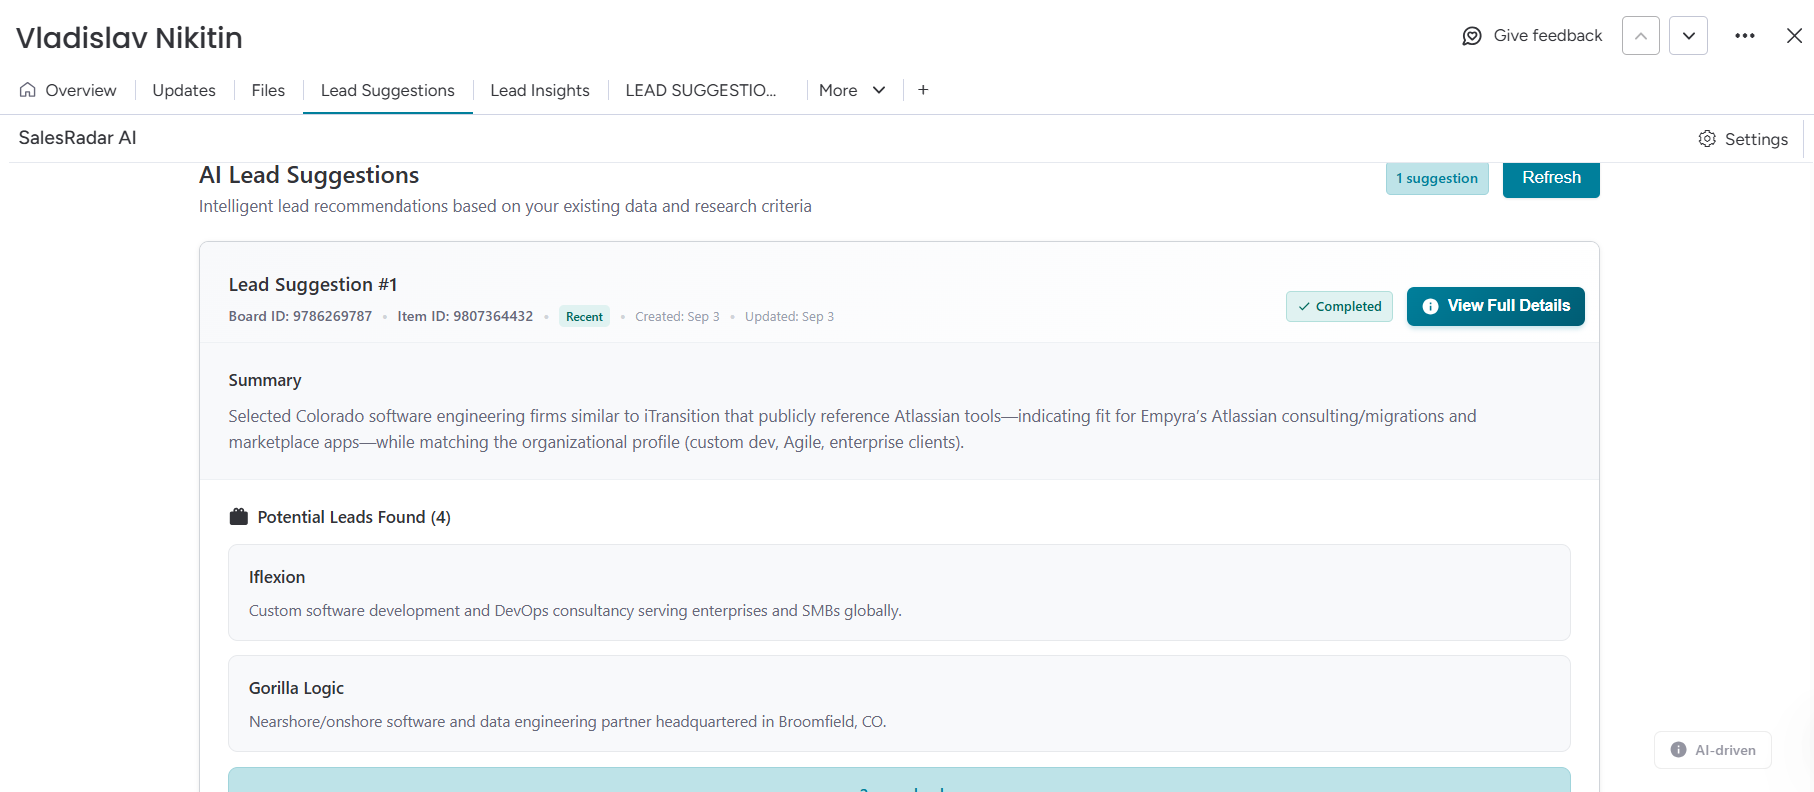Viewport: 1814px width, 792px height.
Task: Switch to the Lead Insights tab
Action: coord(540,90)
